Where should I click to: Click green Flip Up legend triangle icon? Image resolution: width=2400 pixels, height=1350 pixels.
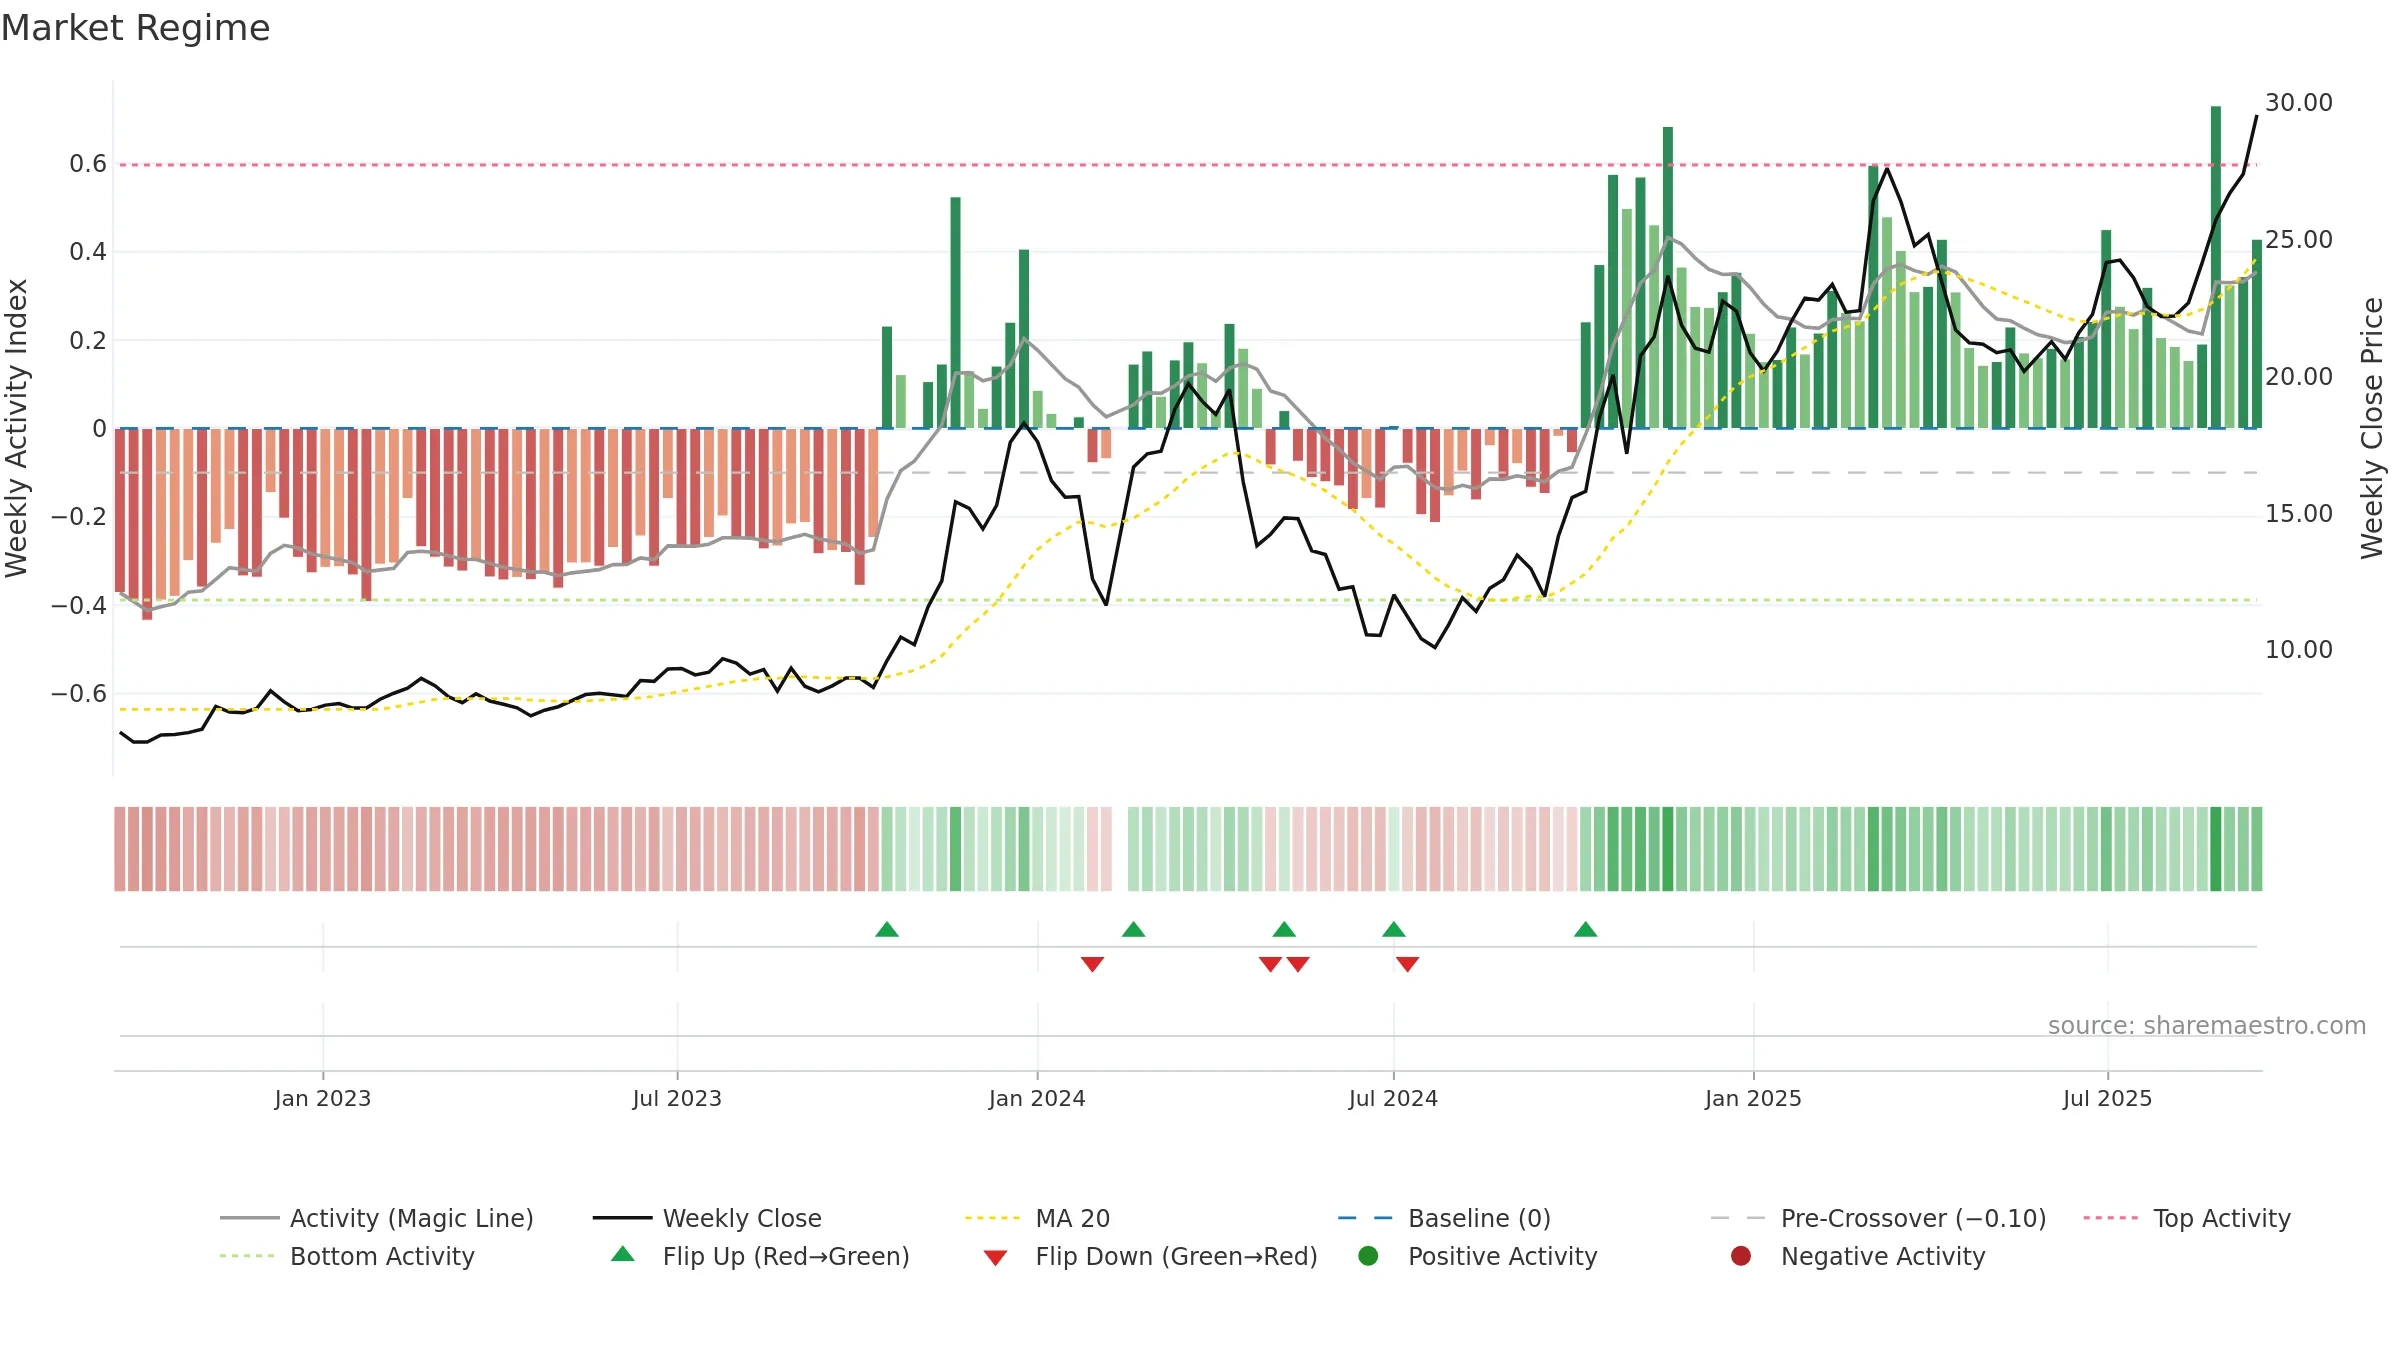[623, 1254]
